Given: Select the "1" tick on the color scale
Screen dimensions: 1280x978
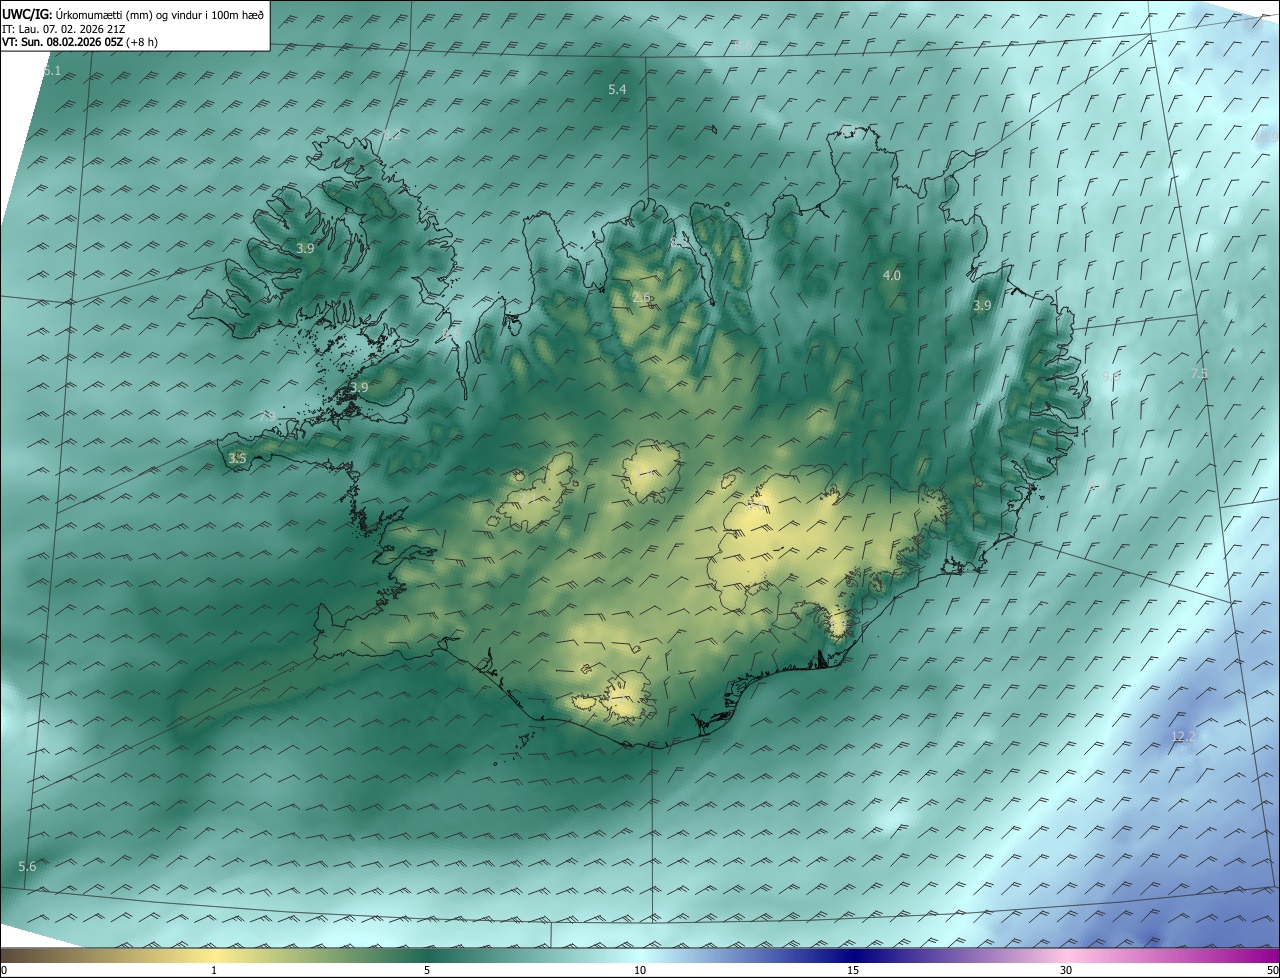Looking at the screenshot, I should click(x=214, y=970).
